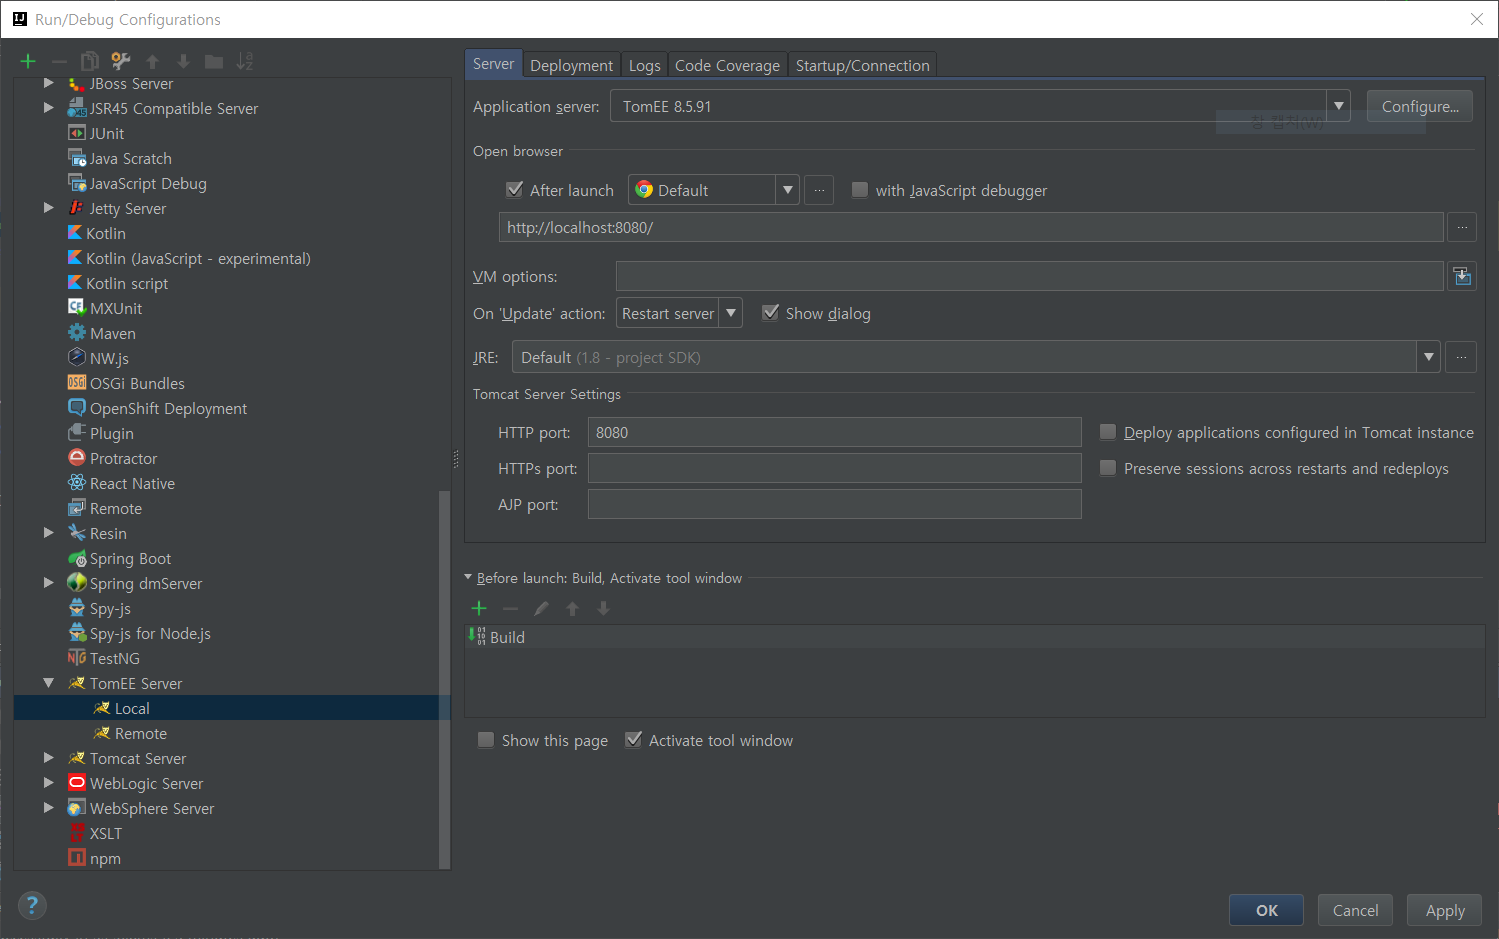Screen dimensions: 1499x939
Task: Select the JUnit configuration type
Action: tap(106, 133)
